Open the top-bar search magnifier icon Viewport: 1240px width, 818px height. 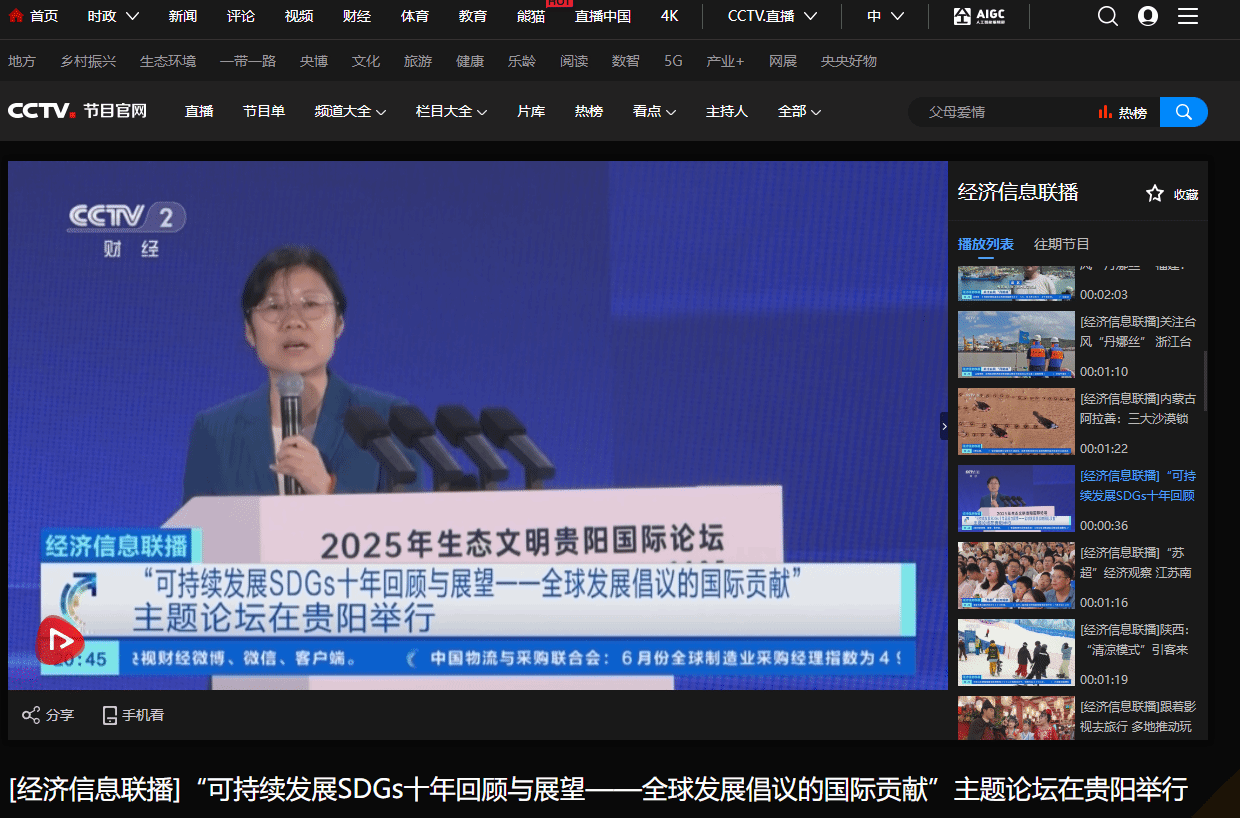[1108, 16]
